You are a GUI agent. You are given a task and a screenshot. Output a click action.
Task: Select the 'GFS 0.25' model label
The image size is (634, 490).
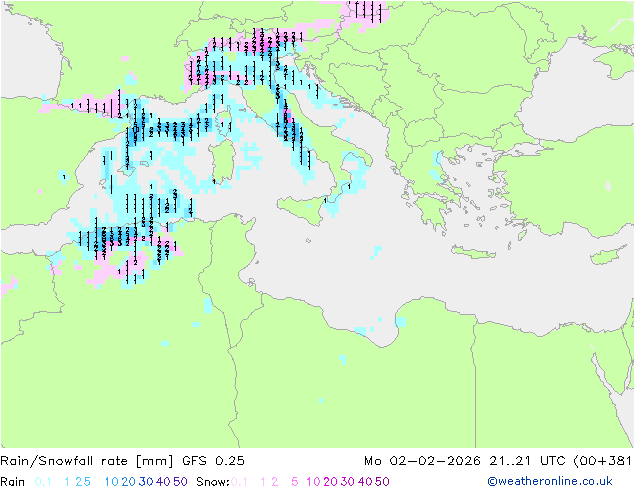coord(213,461)
